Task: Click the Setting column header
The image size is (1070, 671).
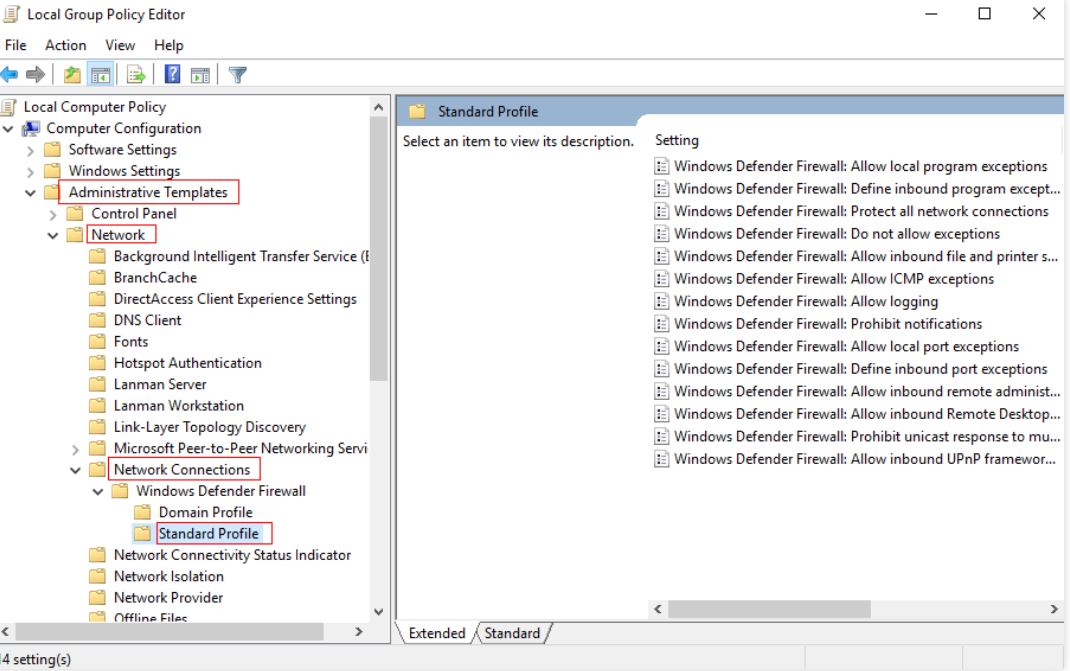Action: [x=677, y=140]
